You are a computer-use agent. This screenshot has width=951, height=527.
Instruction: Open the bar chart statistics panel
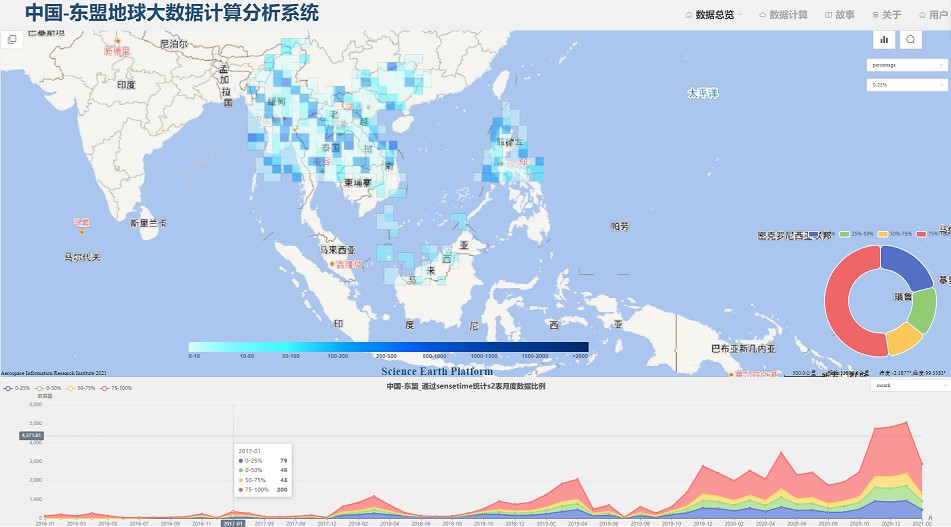point(884,40)
